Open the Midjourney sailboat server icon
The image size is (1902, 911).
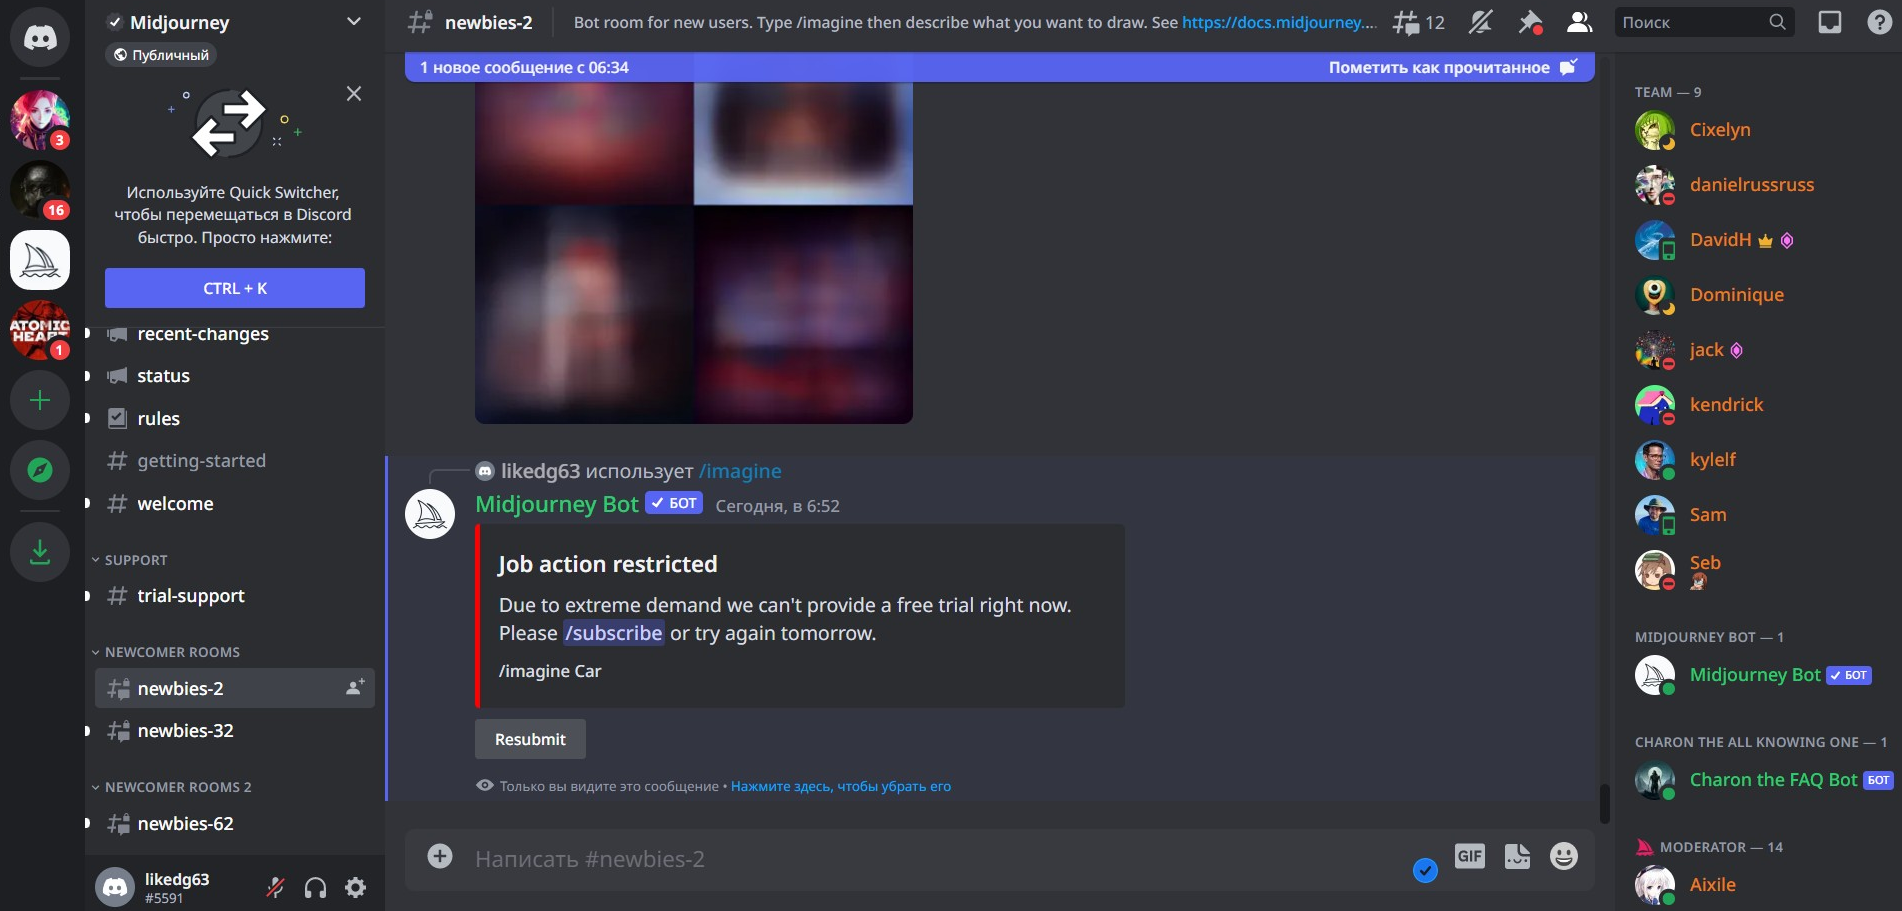[x=40, y=260]
